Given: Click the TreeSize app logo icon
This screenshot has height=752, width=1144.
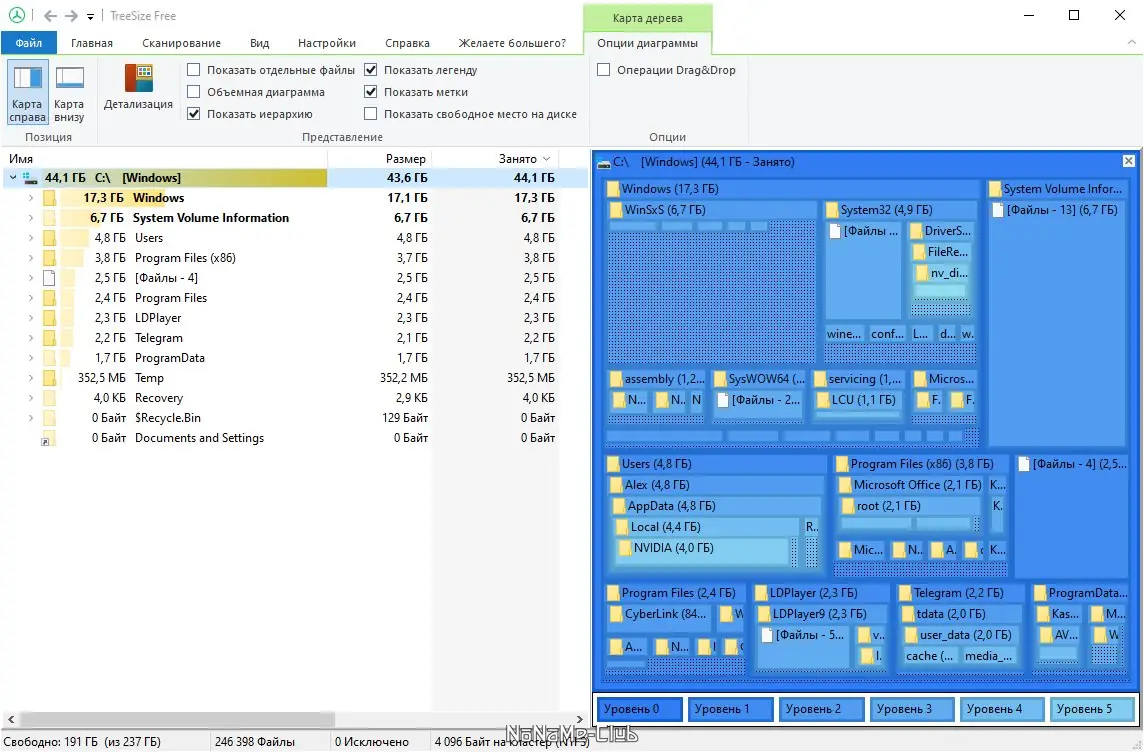Looking at the screenshot, I should click(16, 15).
